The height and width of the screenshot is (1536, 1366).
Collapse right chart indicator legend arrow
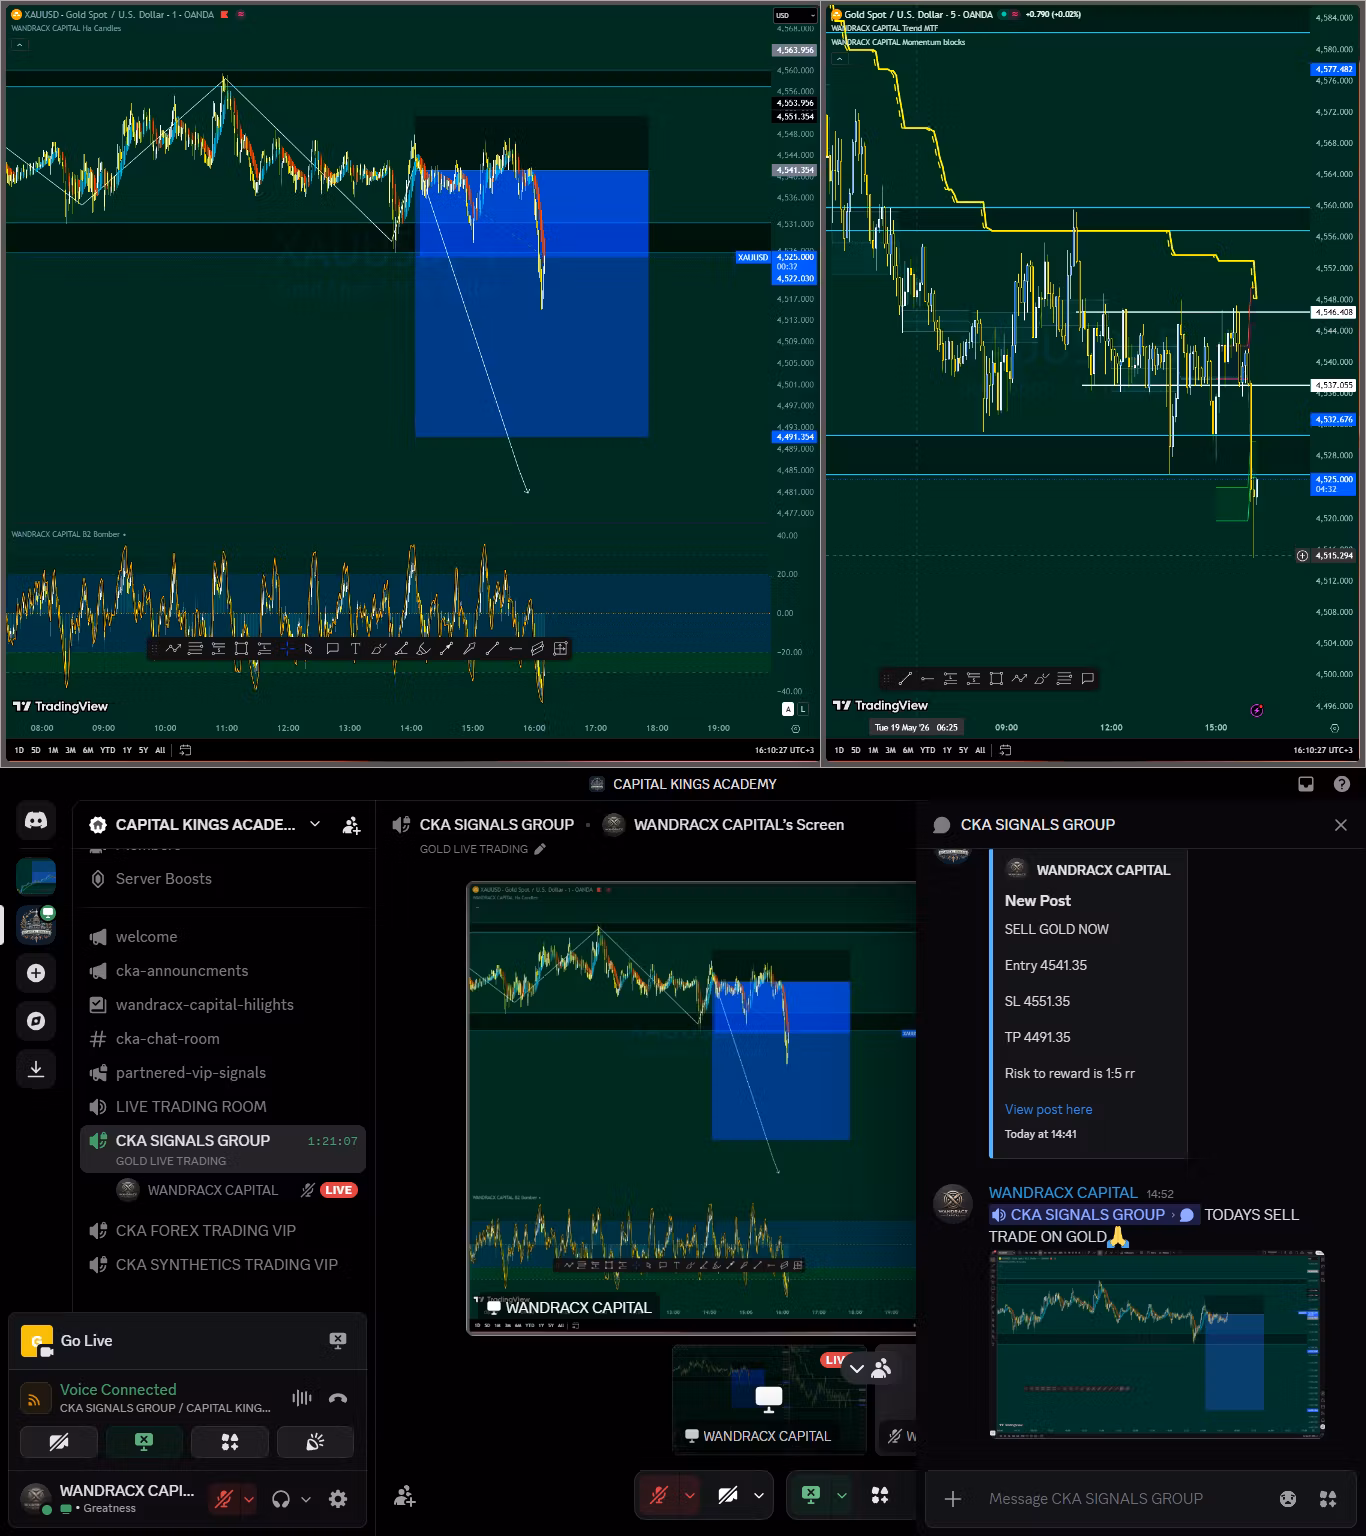(x=840, y=59)
